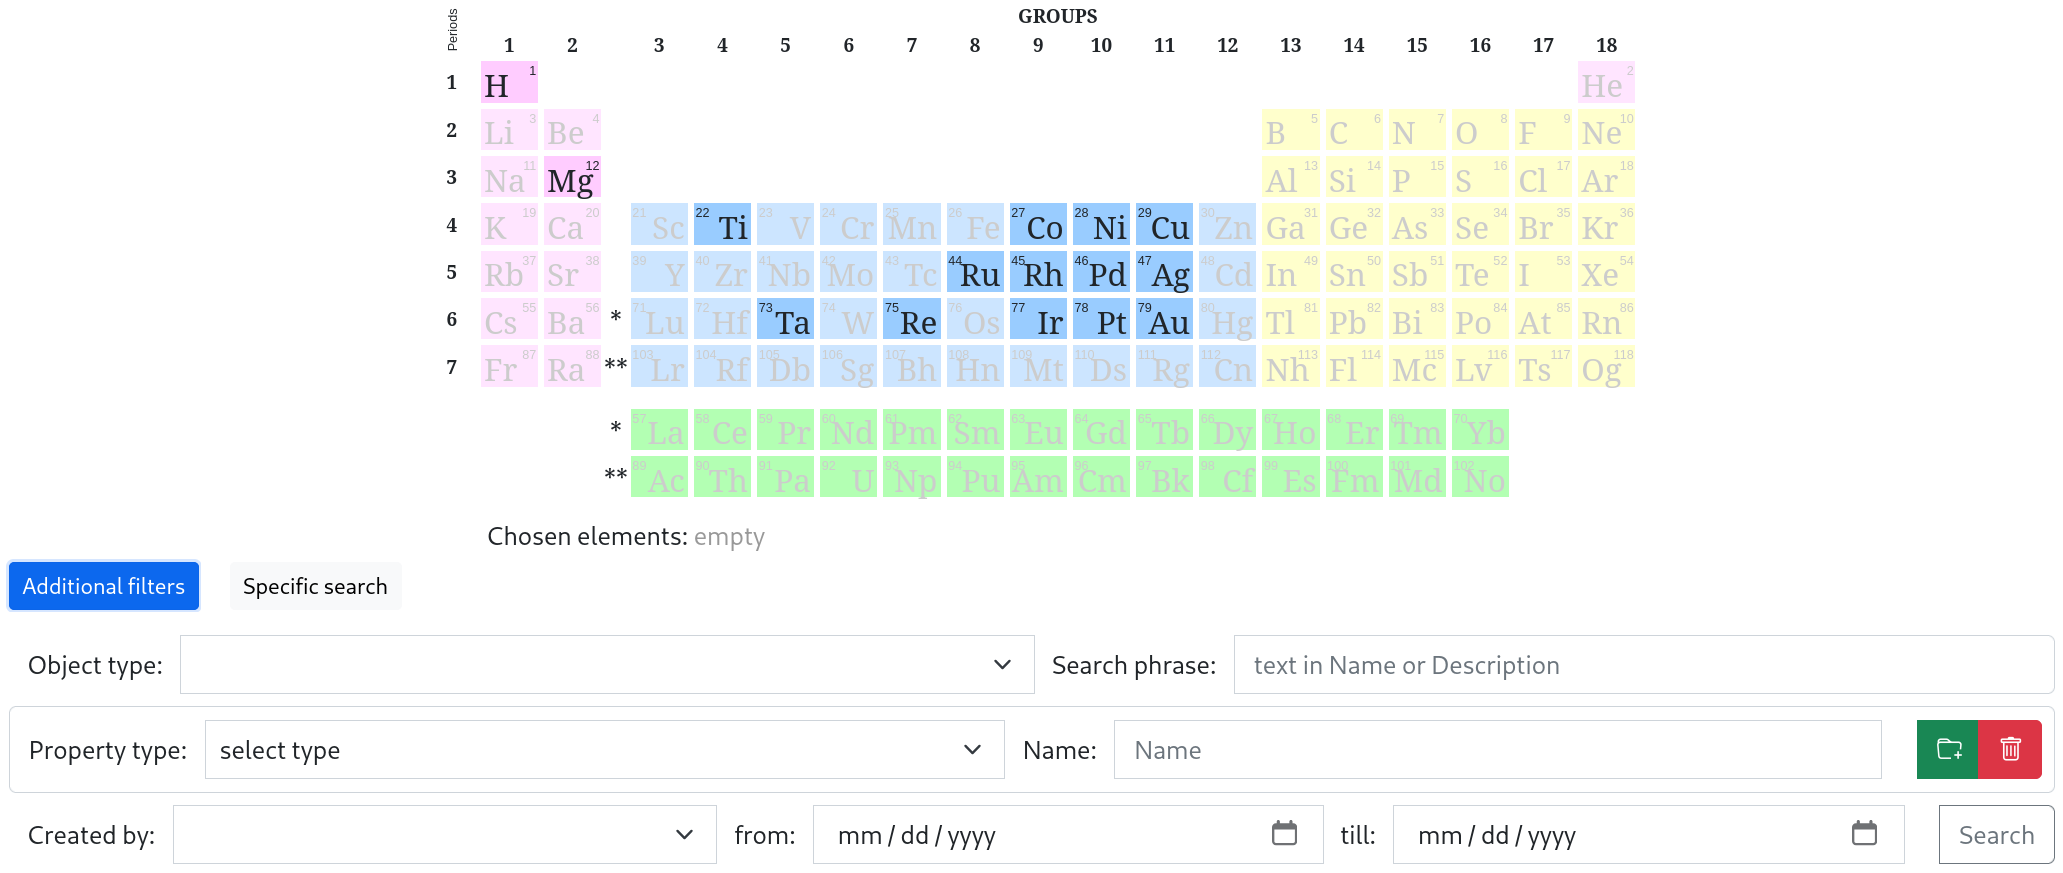Image resolution: width=2063 pixels, height=873 pixels.
Task: Open the 'till' date calendar picker icon
Action: pos(1864,833)
